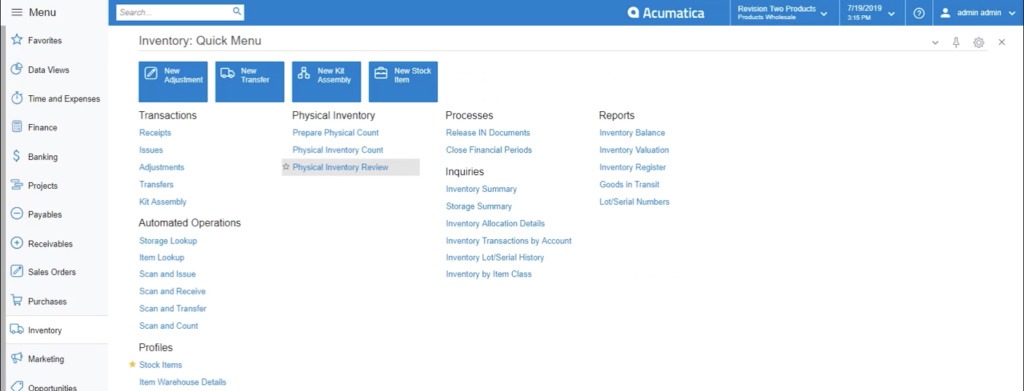Image resolution: width=1024 pixels, height=391 pixels.
Task: Open Storage Lookup
Action: coord(168,240)
